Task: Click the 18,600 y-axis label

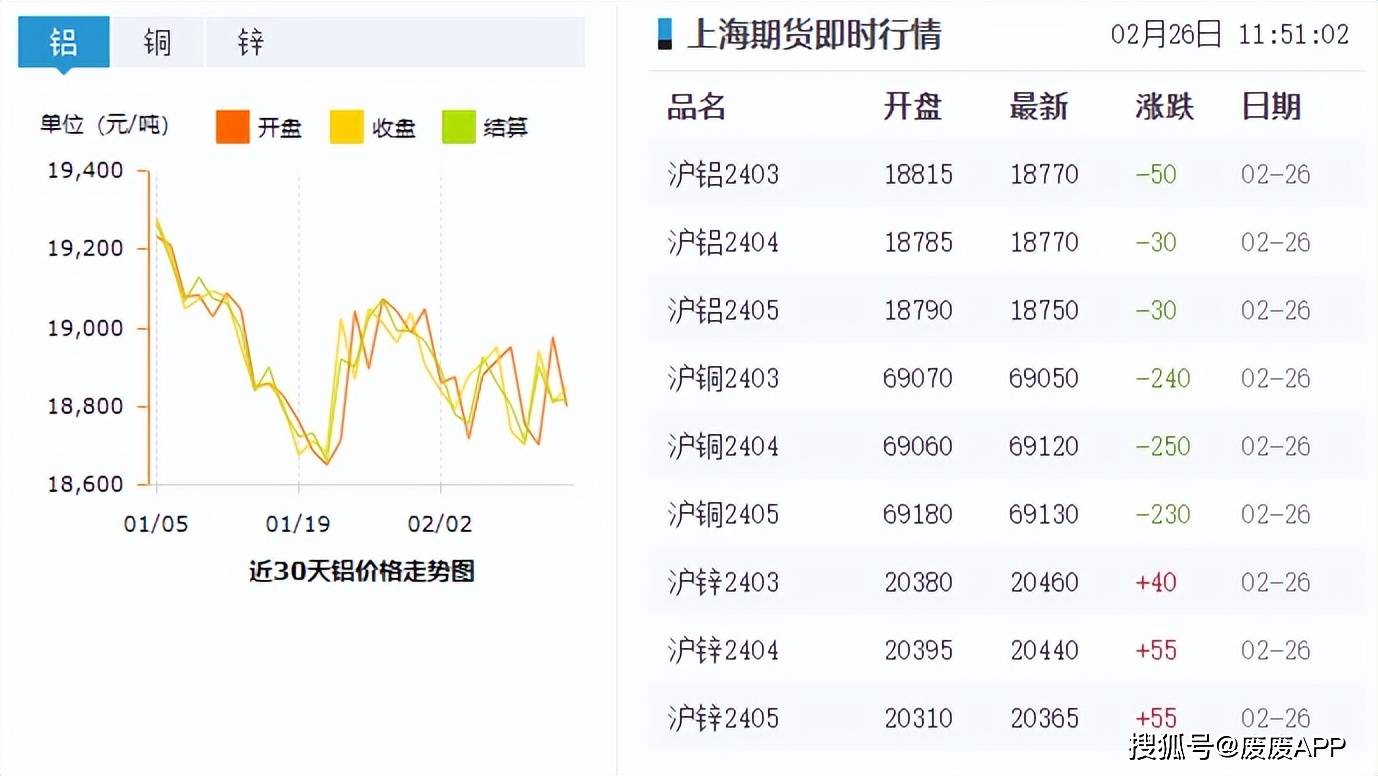Action: [x=86, y=484]
